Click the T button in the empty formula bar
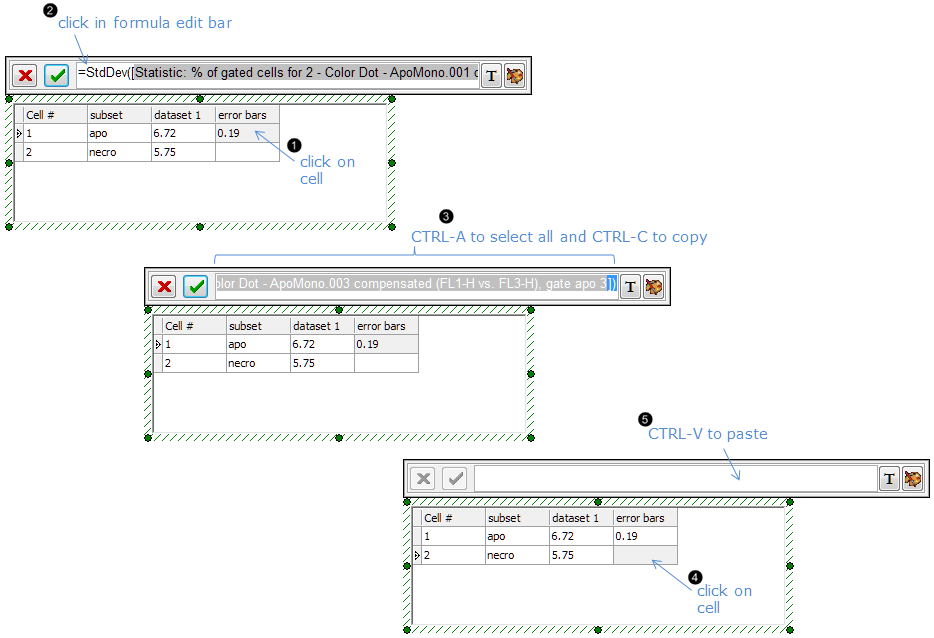This screenshot has height=638, width=934. pos(889,479)
